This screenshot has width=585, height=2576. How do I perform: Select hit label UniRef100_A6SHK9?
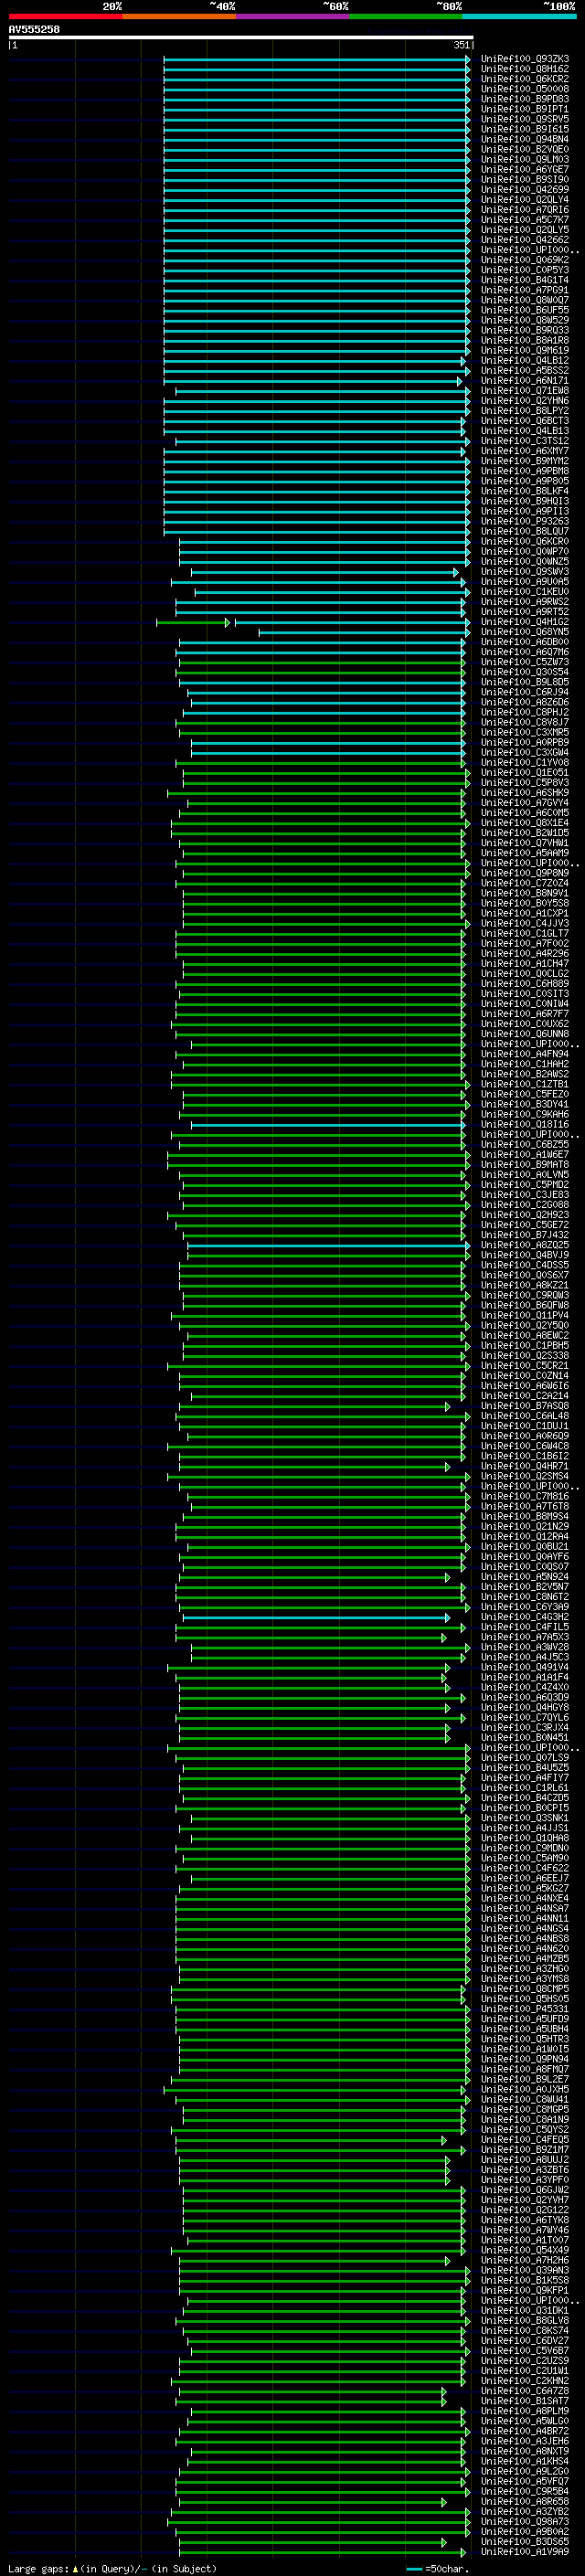pos(525,792)
